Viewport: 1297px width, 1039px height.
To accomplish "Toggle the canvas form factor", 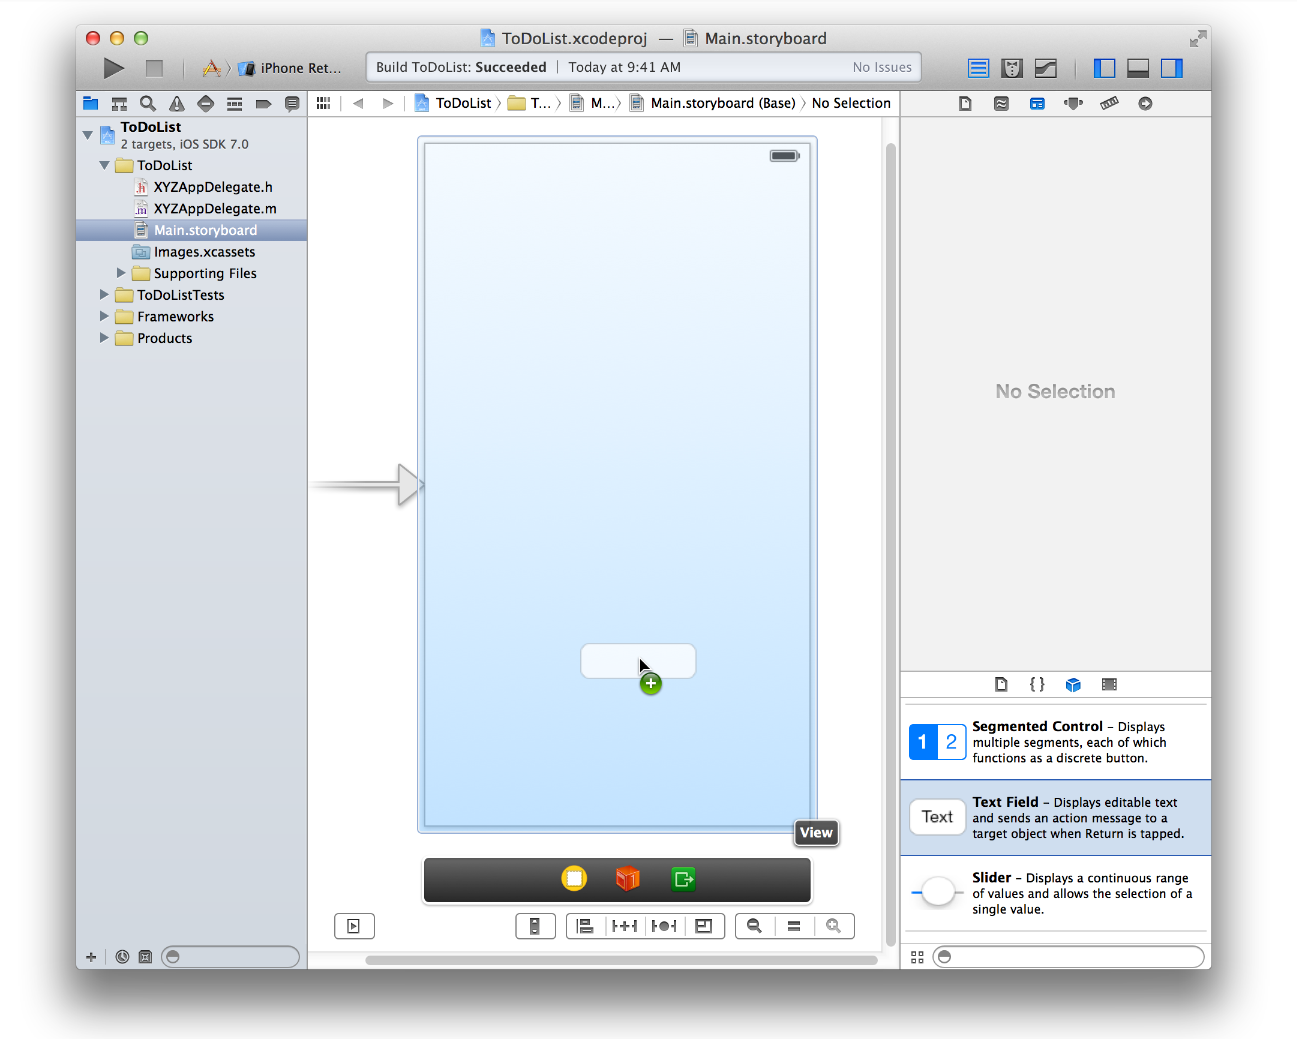I will click(x=535, y=926).
